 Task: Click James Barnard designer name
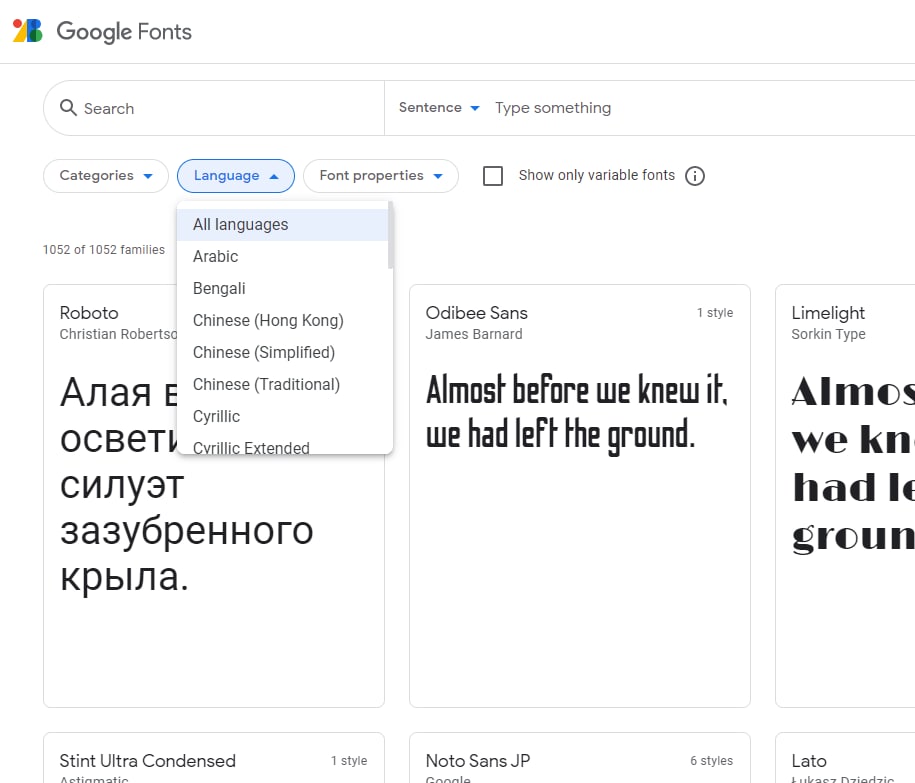(474, 334)
